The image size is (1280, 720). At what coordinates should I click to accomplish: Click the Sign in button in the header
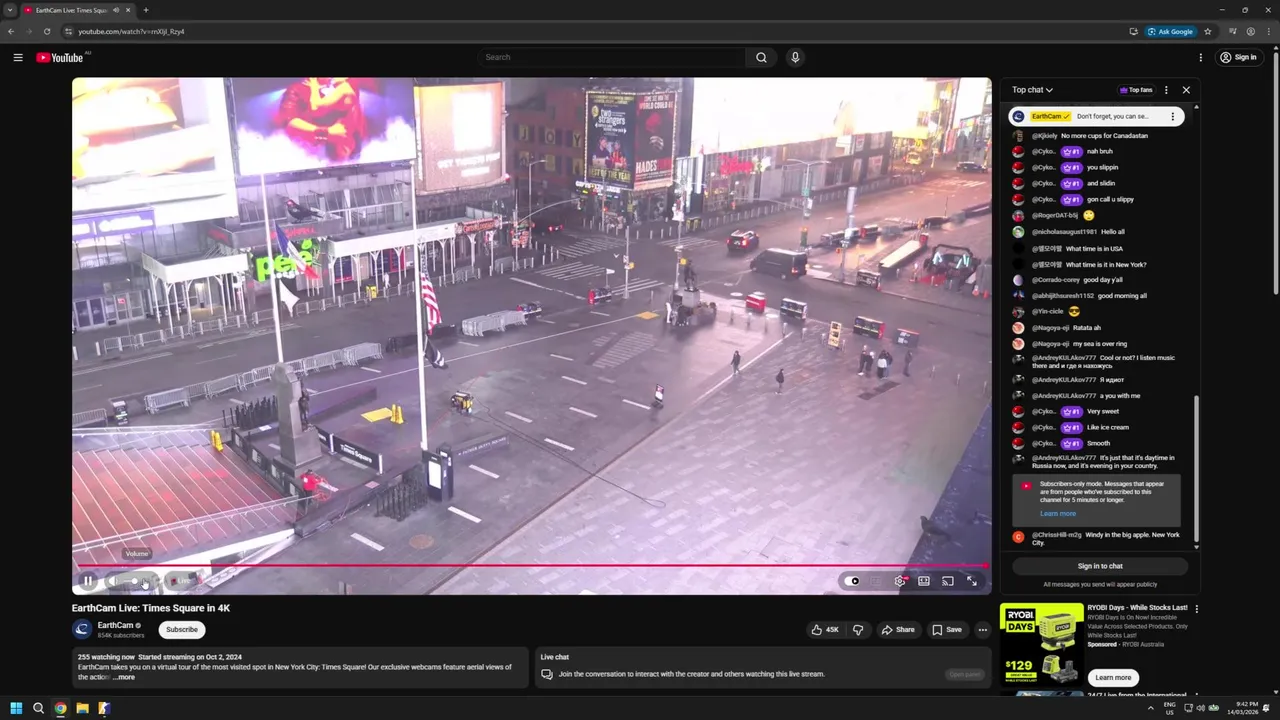point(1238,57)
